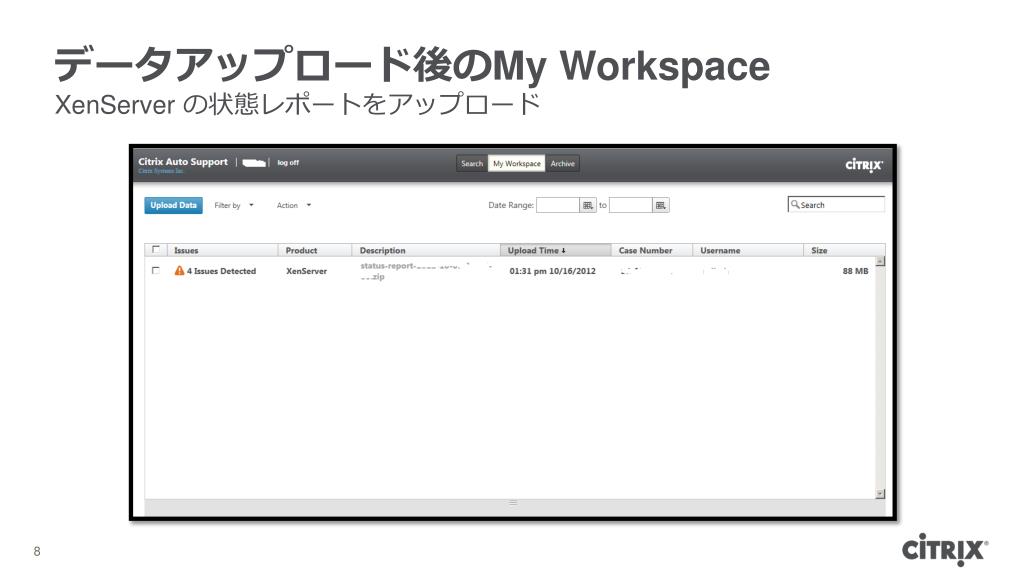Focus the Date Range start field
1024x576 pixels.
click(x=558, y=205)
